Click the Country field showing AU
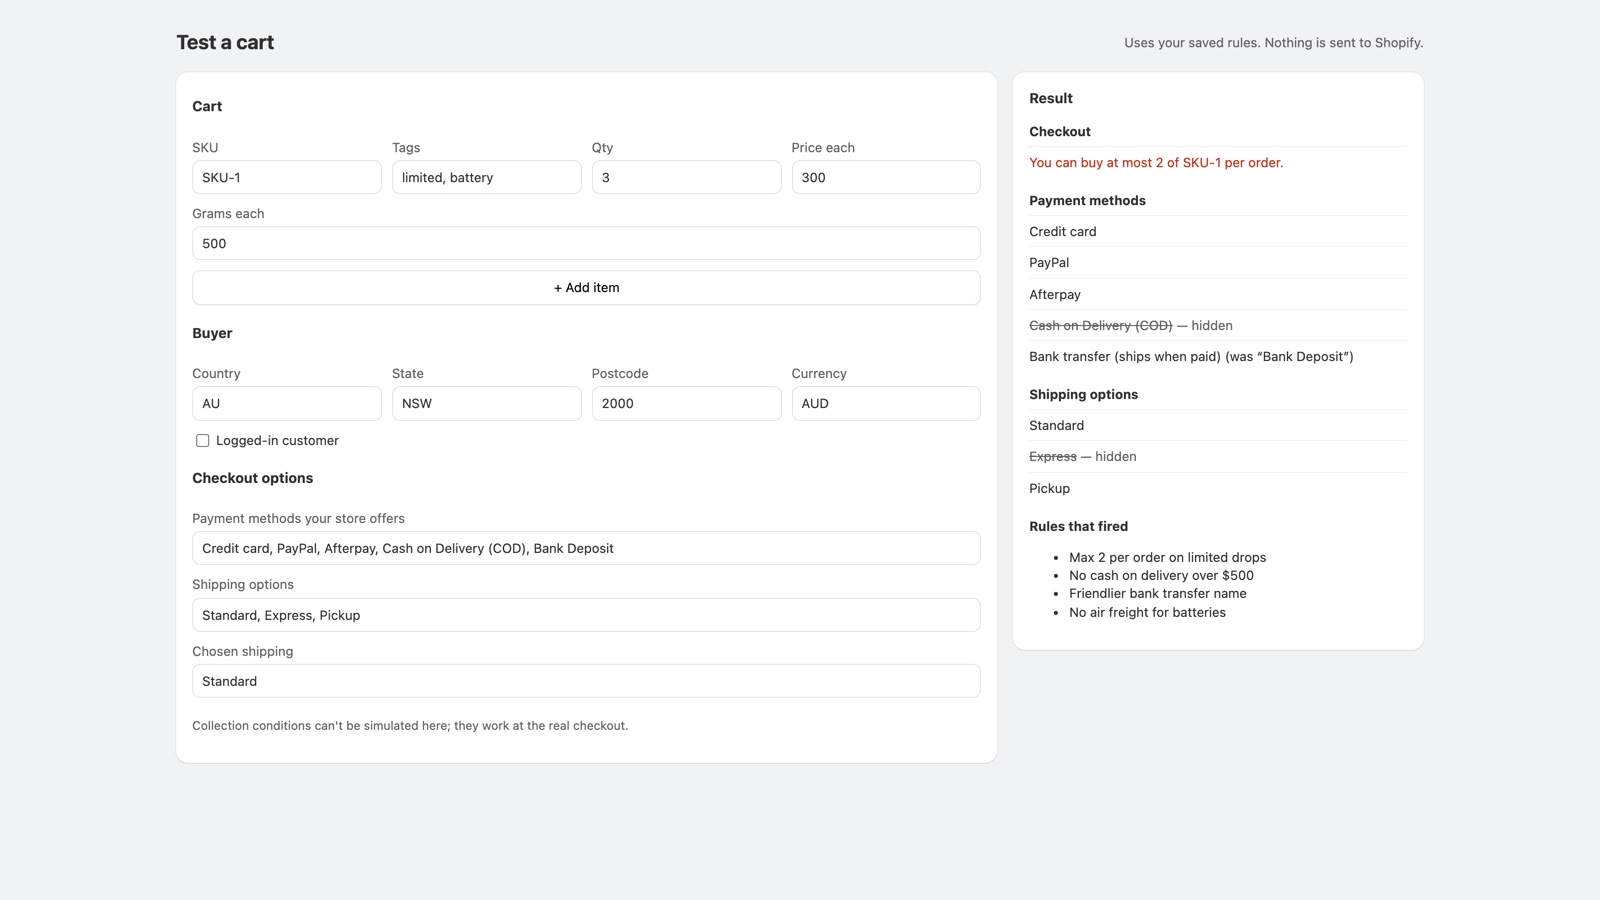The image size is (1600, 900). [x=287, y=403]
